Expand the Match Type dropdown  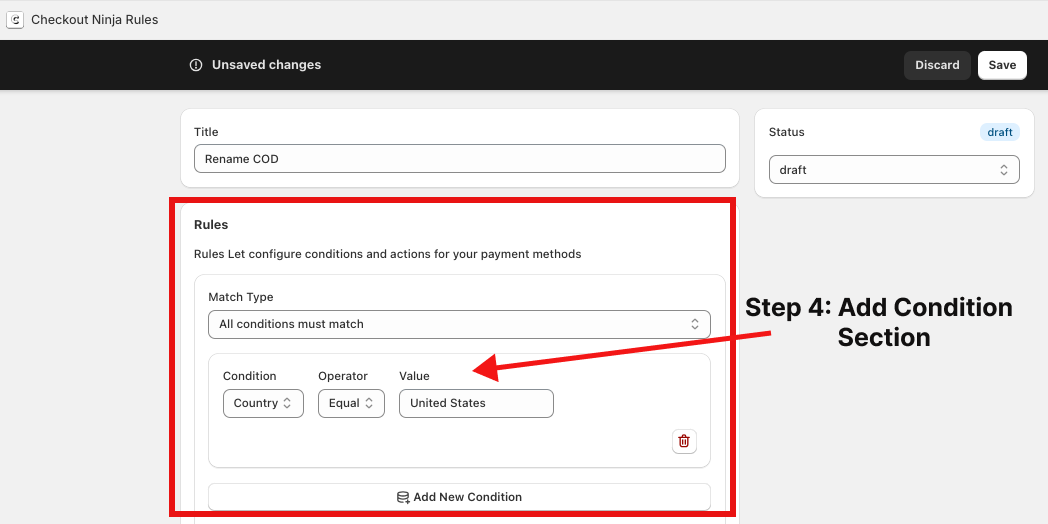459,324
